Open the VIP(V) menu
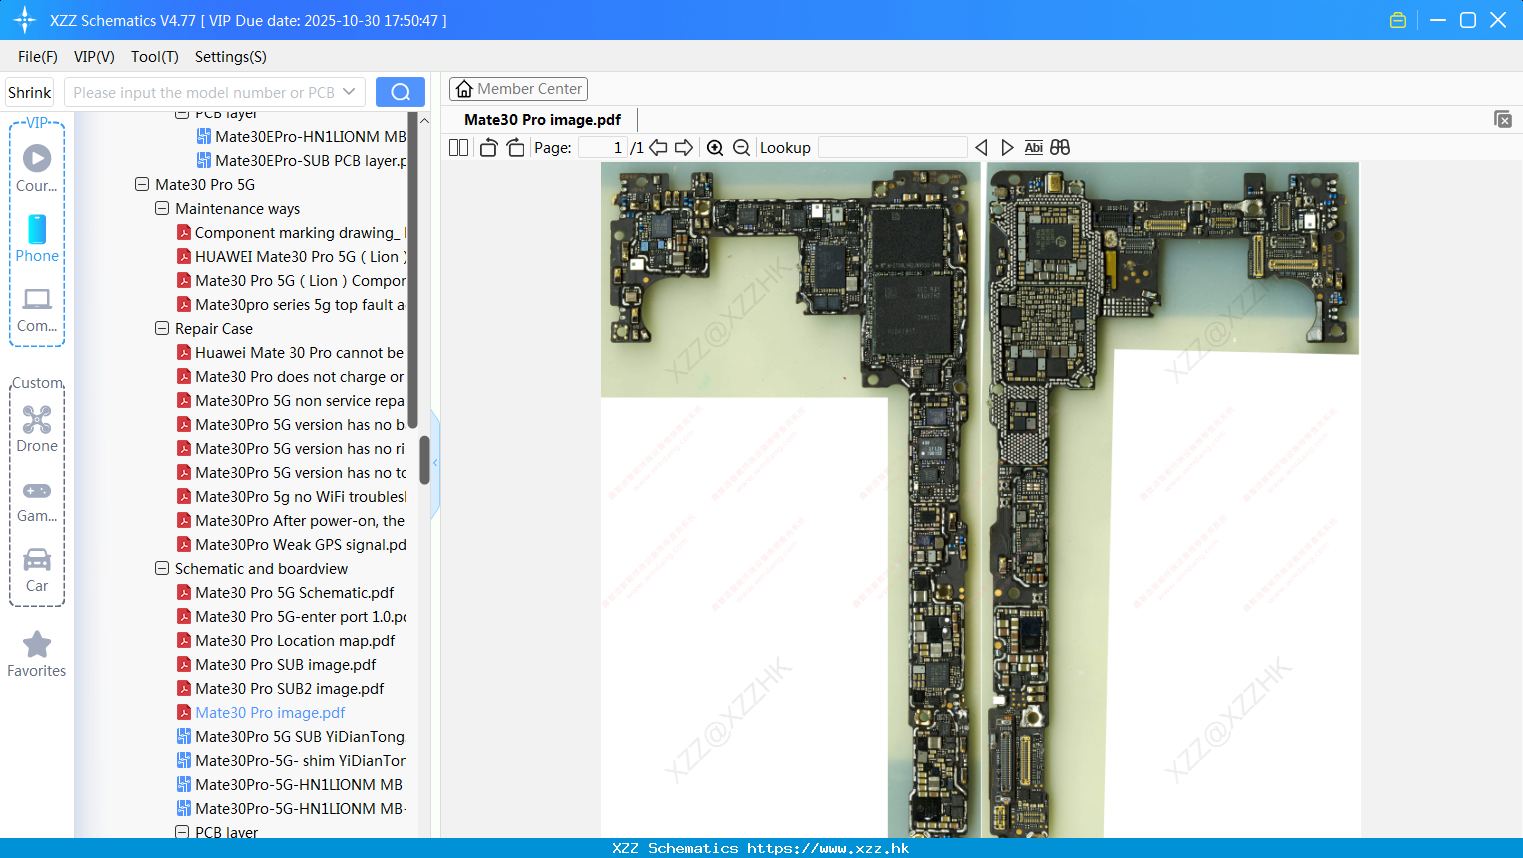Screen dimensions: 1523x858 (x=94, y=57)
